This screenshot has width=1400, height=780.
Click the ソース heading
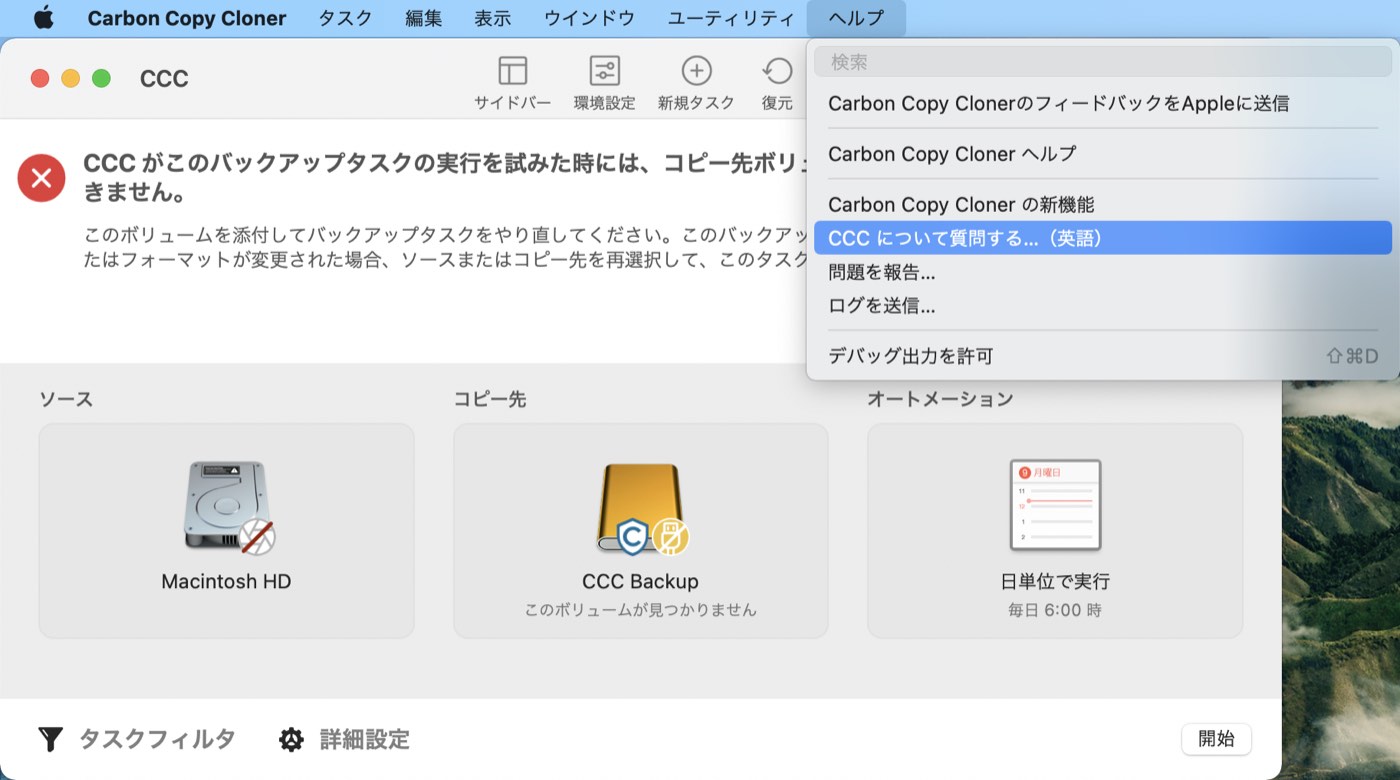pos(66,399)
